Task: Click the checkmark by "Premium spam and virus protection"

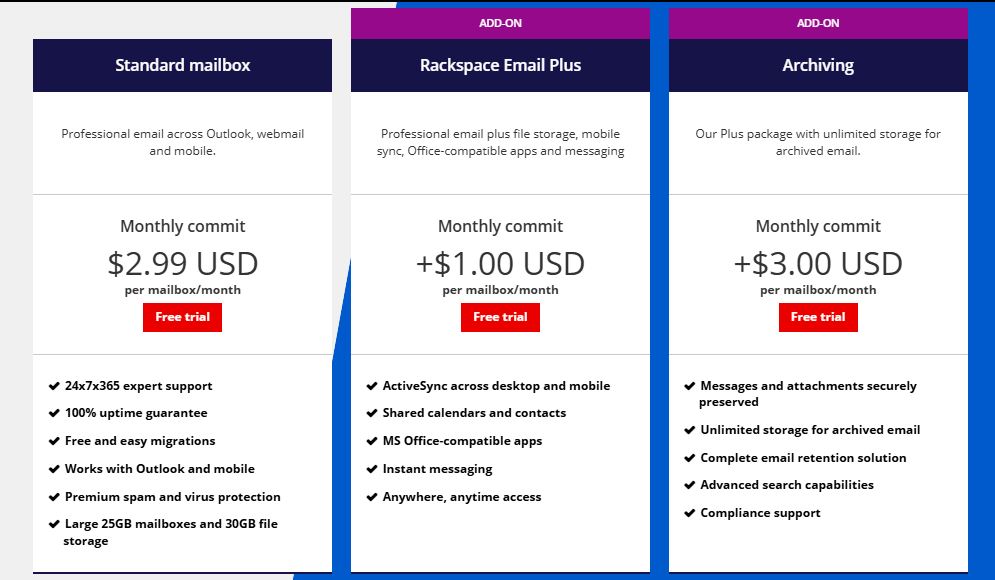Action: pyautogui.click(x=53, y=497)
